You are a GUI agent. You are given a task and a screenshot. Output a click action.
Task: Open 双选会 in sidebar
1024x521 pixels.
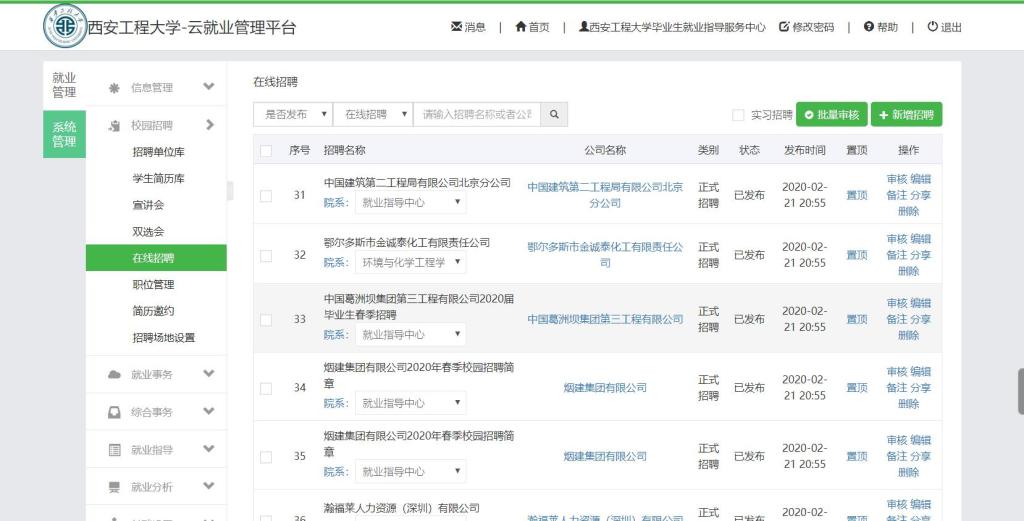pyautogui.click(x=148, y=232)
